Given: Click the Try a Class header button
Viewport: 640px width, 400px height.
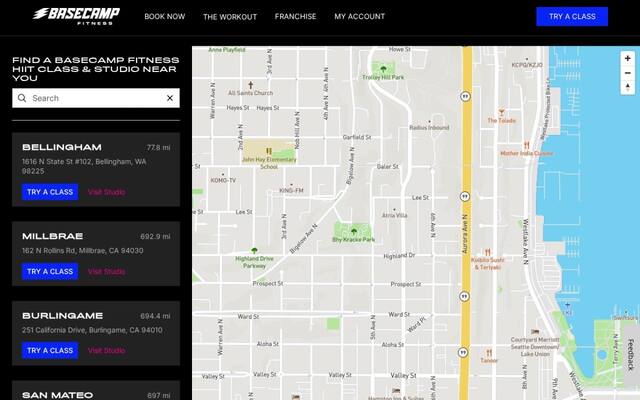Looking at the screenshot, I should click(x=572, y=16).
